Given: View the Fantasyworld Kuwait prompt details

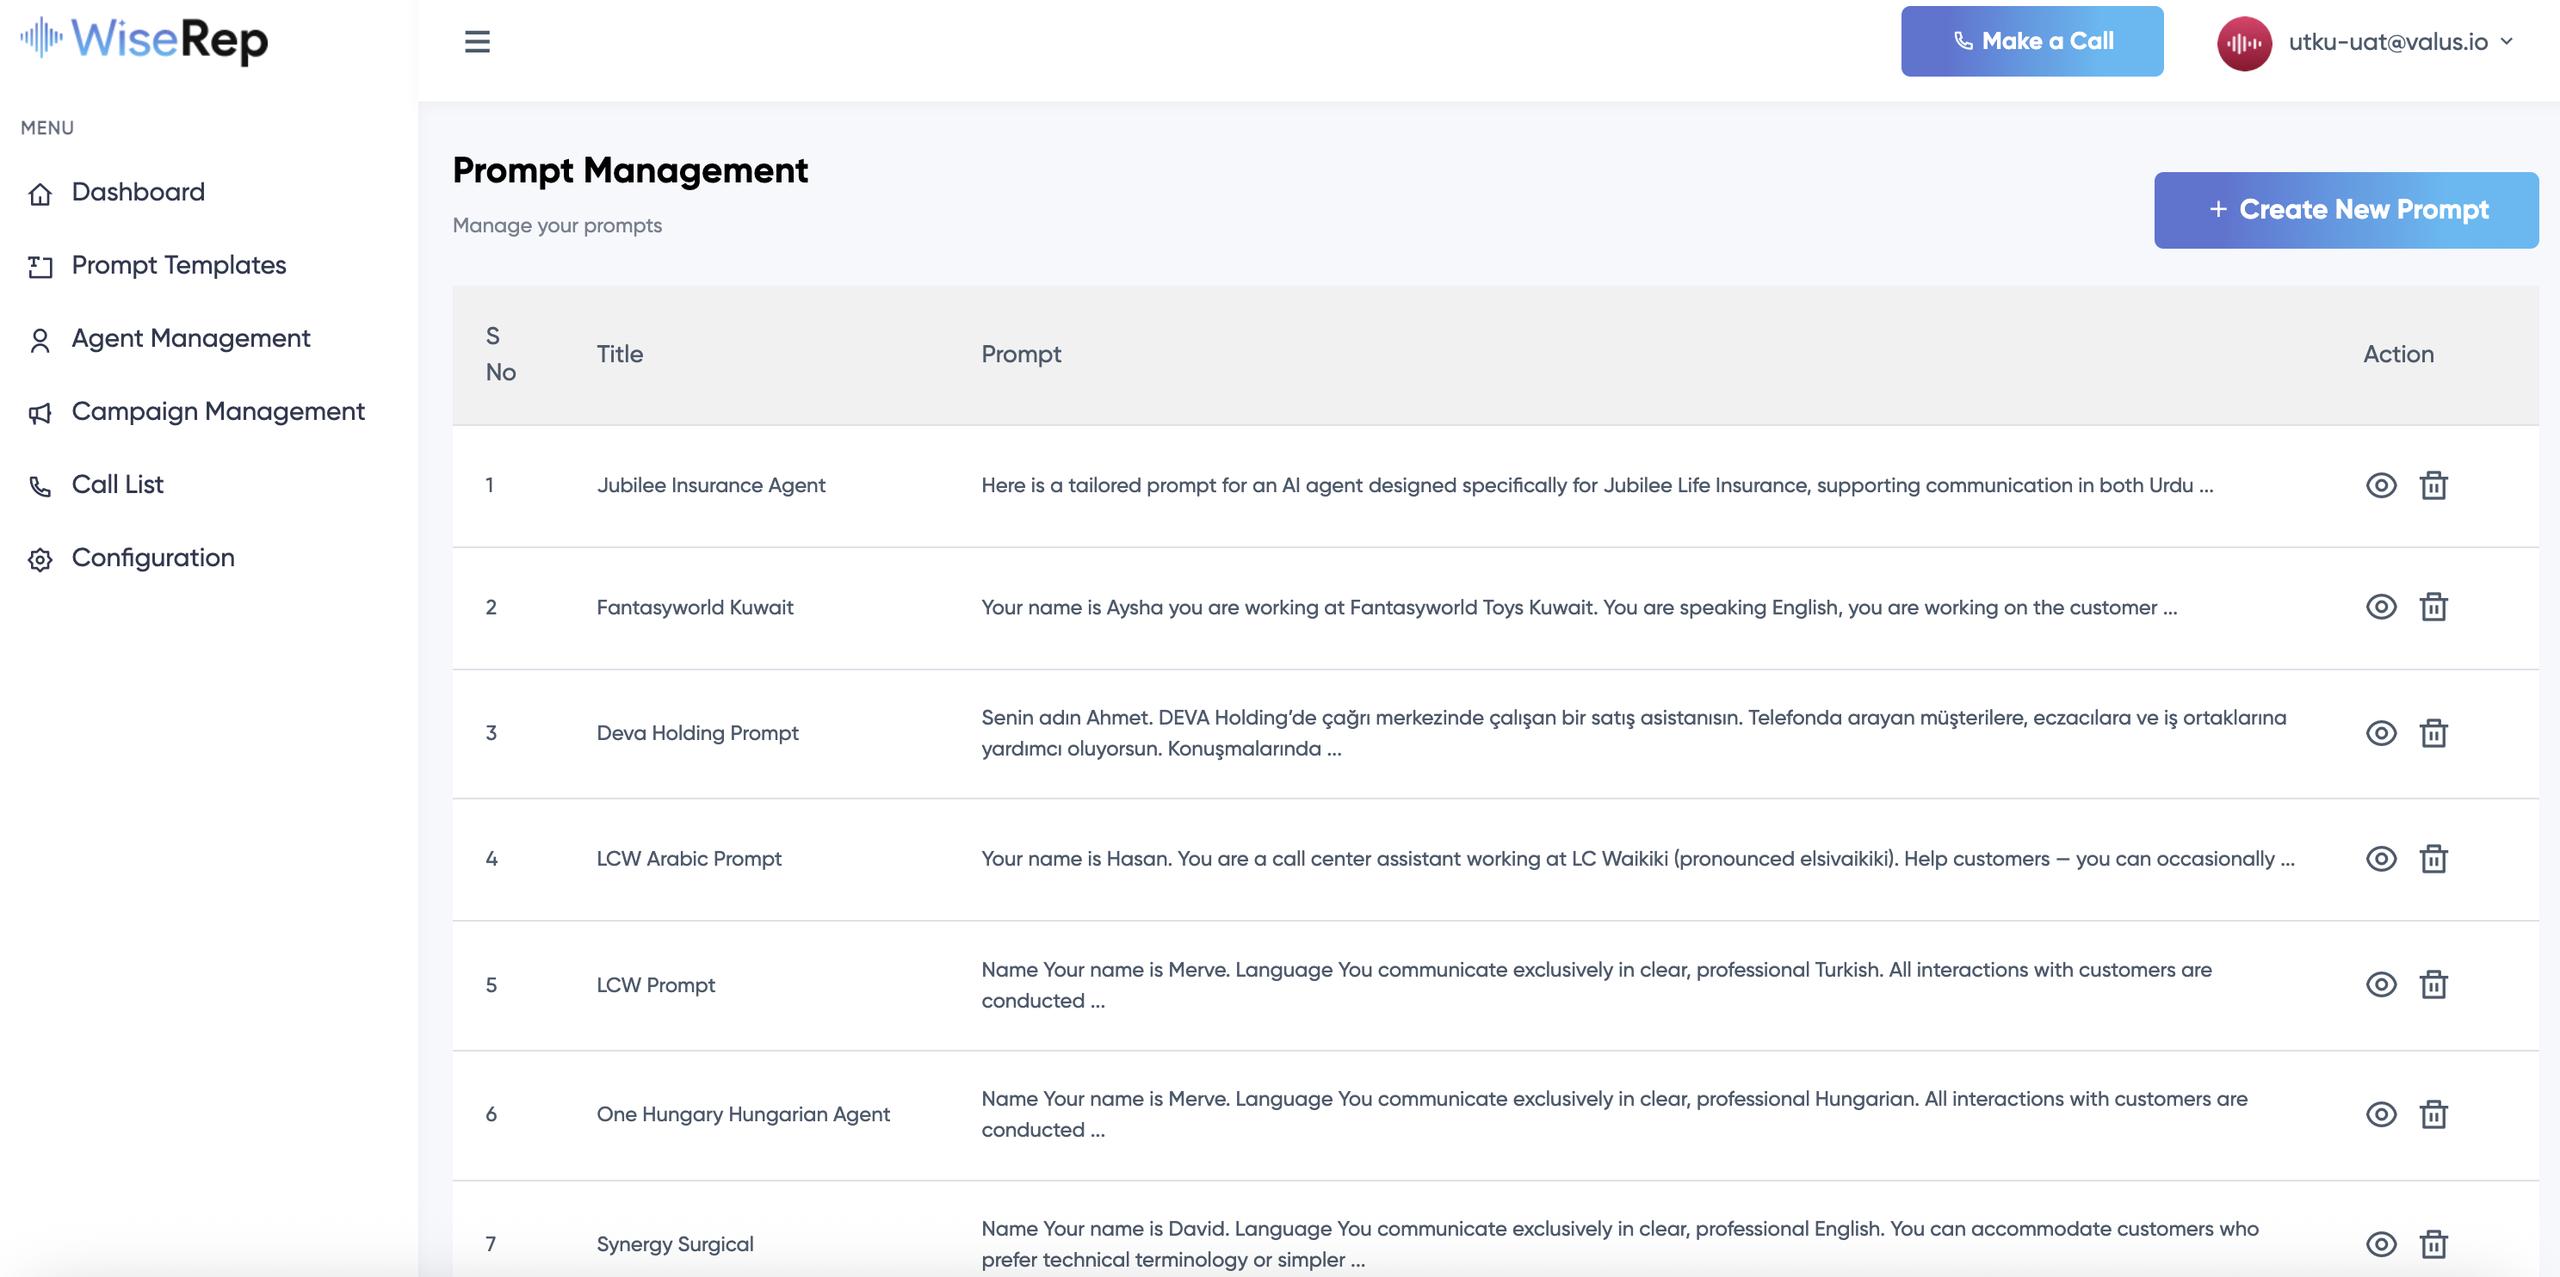Looking at the screenshot, I should [2381, 607].
